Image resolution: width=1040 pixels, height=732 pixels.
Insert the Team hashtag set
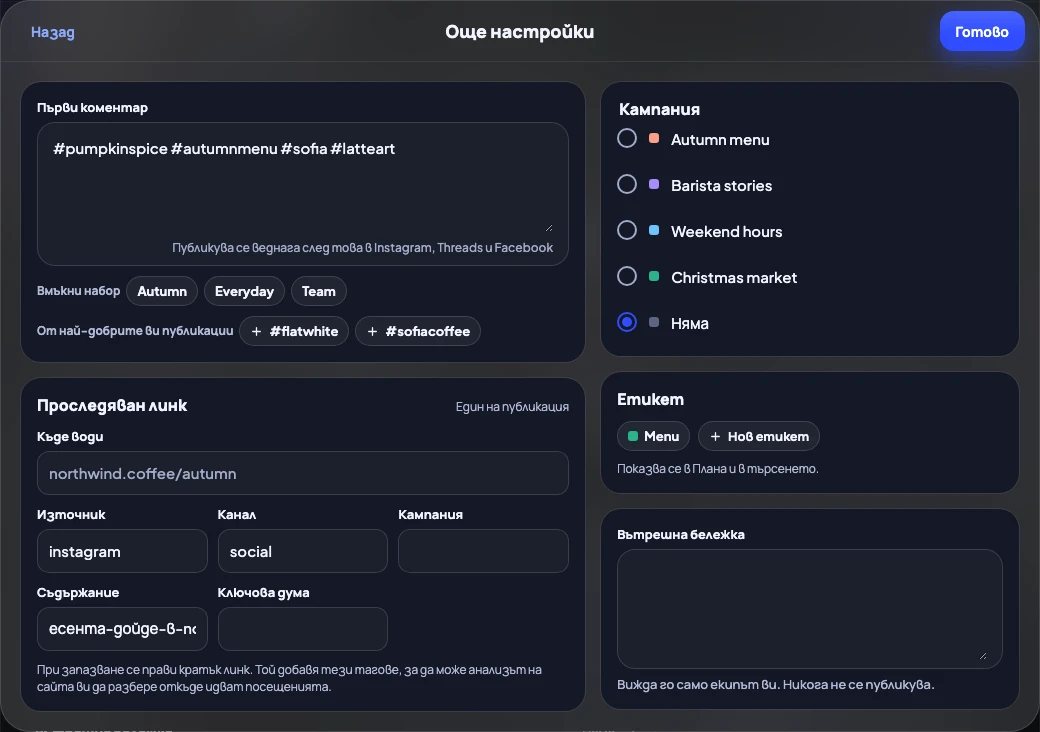tap(318, 291)
